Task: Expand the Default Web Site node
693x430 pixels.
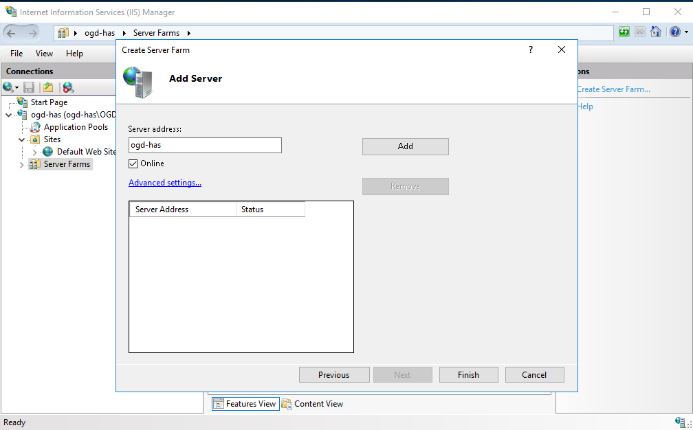Action: 34,152
